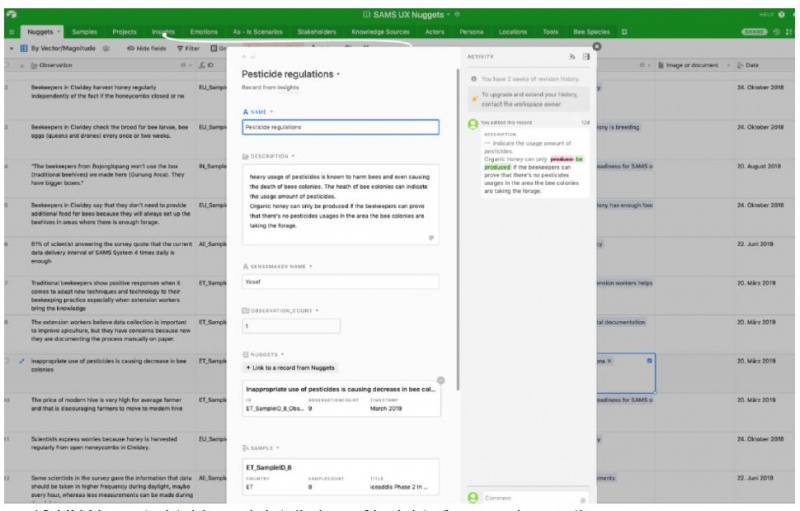Select the Knowledge Sources tab
Viewport: 800px width, 511px height.
pos(380,32)
